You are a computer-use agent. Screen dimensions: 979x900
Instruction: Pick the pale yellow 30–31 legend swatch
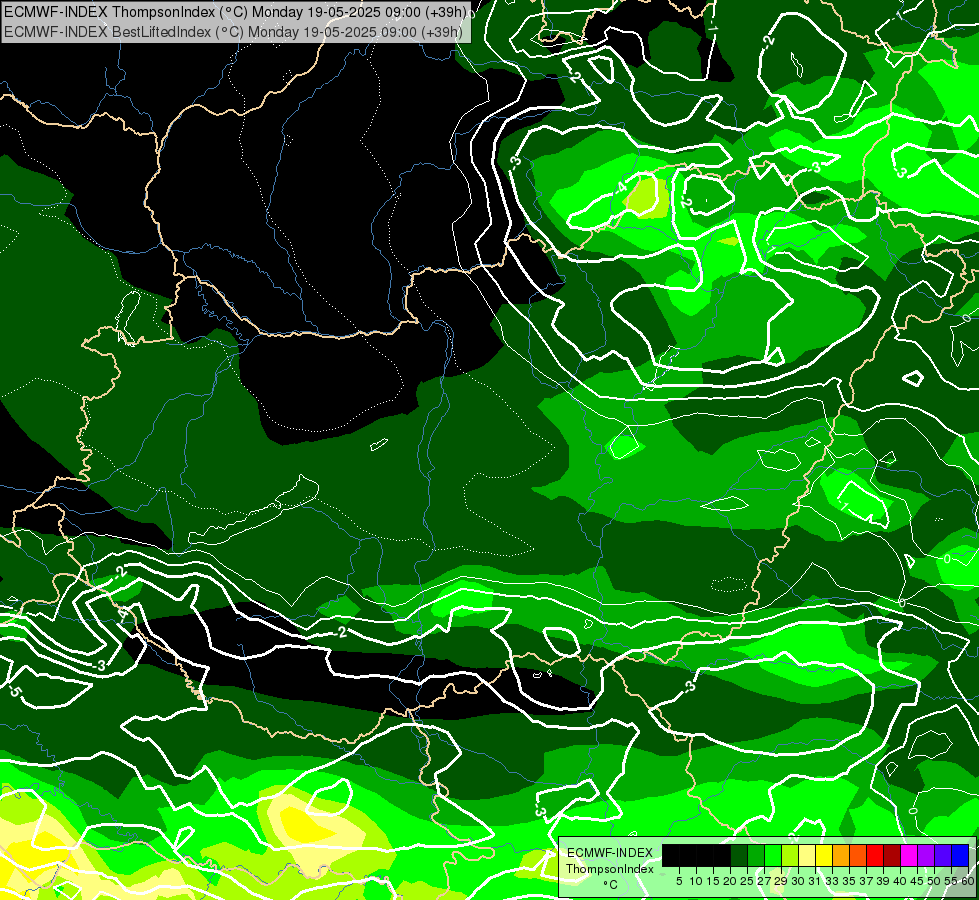pyautogui.click(x=807, y=855)
